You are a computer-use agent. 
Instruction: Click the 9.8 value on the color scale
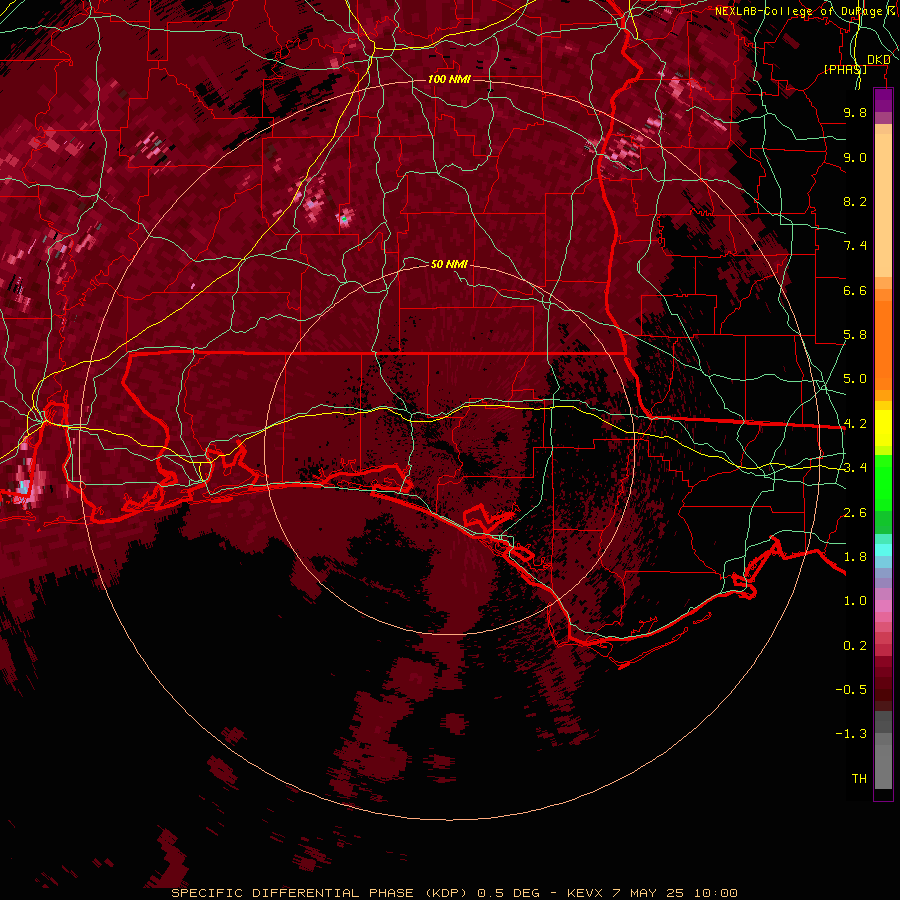click(x=855, y=112)
